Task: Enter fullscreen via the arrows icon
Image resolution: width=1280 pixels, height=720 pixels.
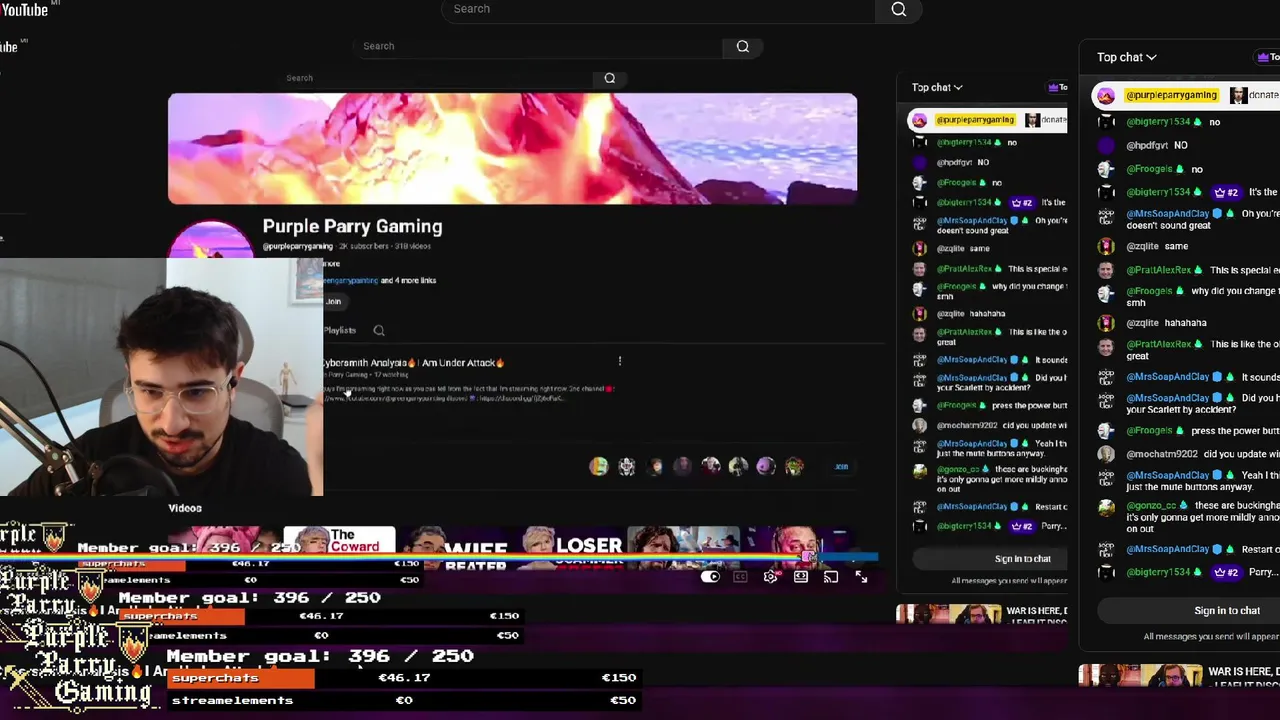Action: click(x=861, y=577)
